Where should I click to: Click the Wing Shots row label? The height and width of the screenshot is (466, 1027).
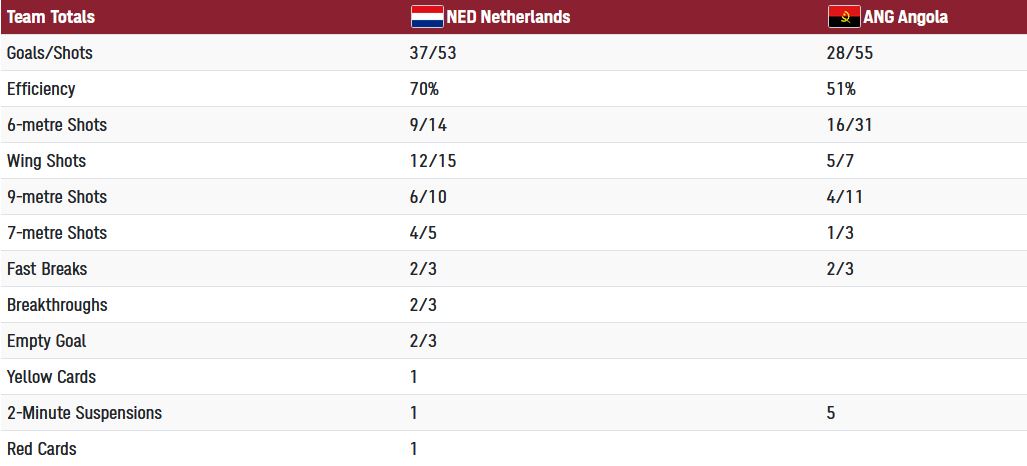pos(46,161)
